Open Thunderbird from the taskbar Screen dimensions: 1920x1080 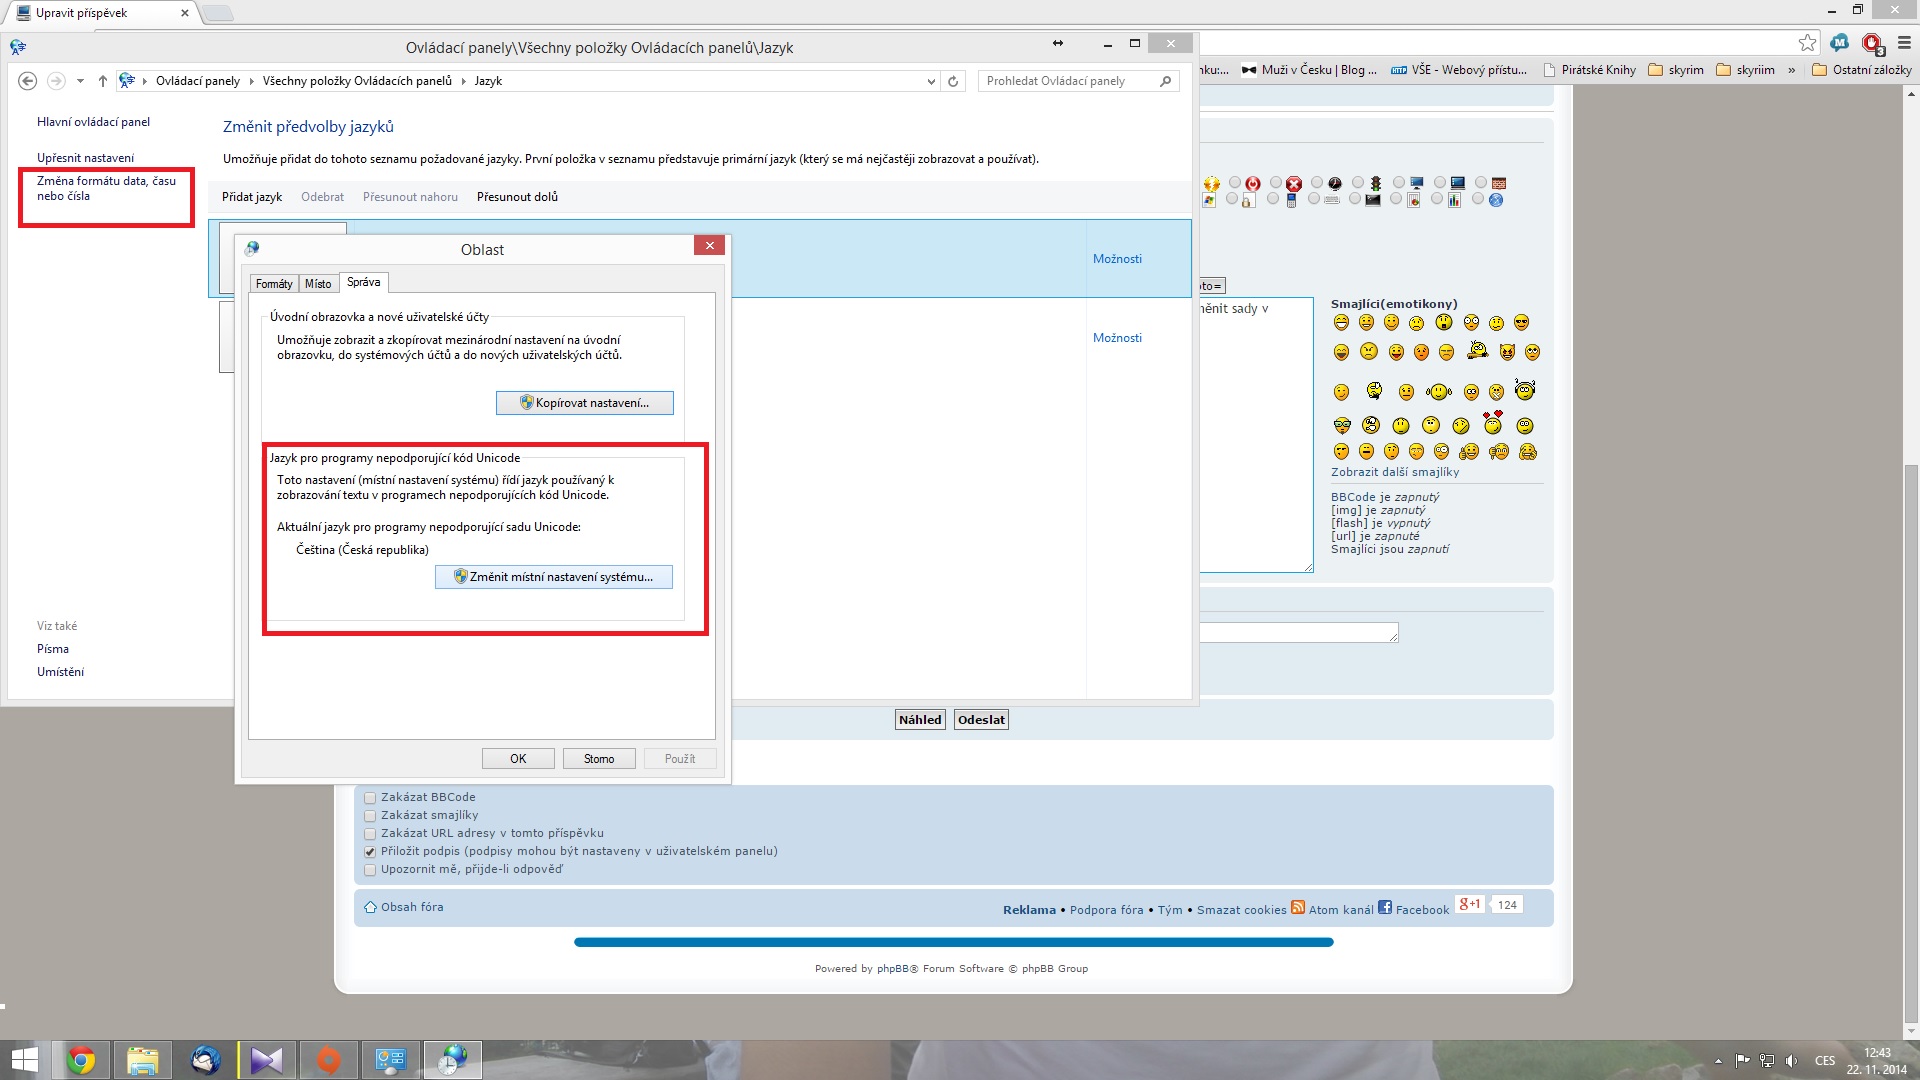[205, 1060]
